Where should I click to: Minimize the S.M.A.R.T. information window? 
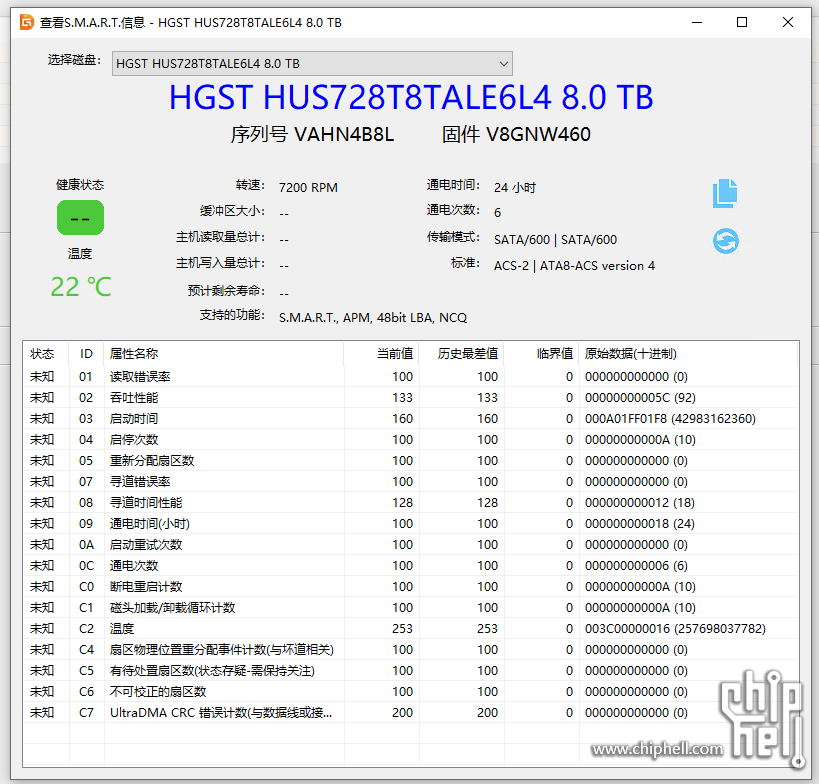[x=697, y=22]
